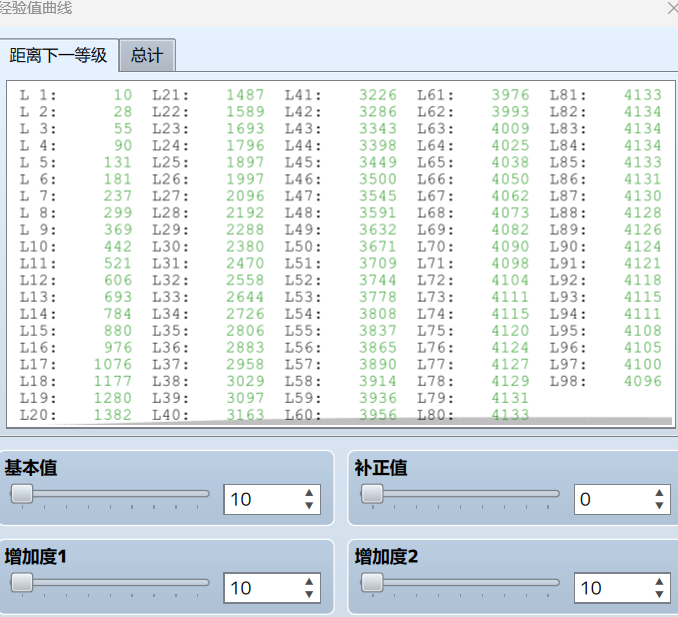Viewport: 678px width, 617px height.
Task: Click the L75 value 4120
Action: click(510, 330)
